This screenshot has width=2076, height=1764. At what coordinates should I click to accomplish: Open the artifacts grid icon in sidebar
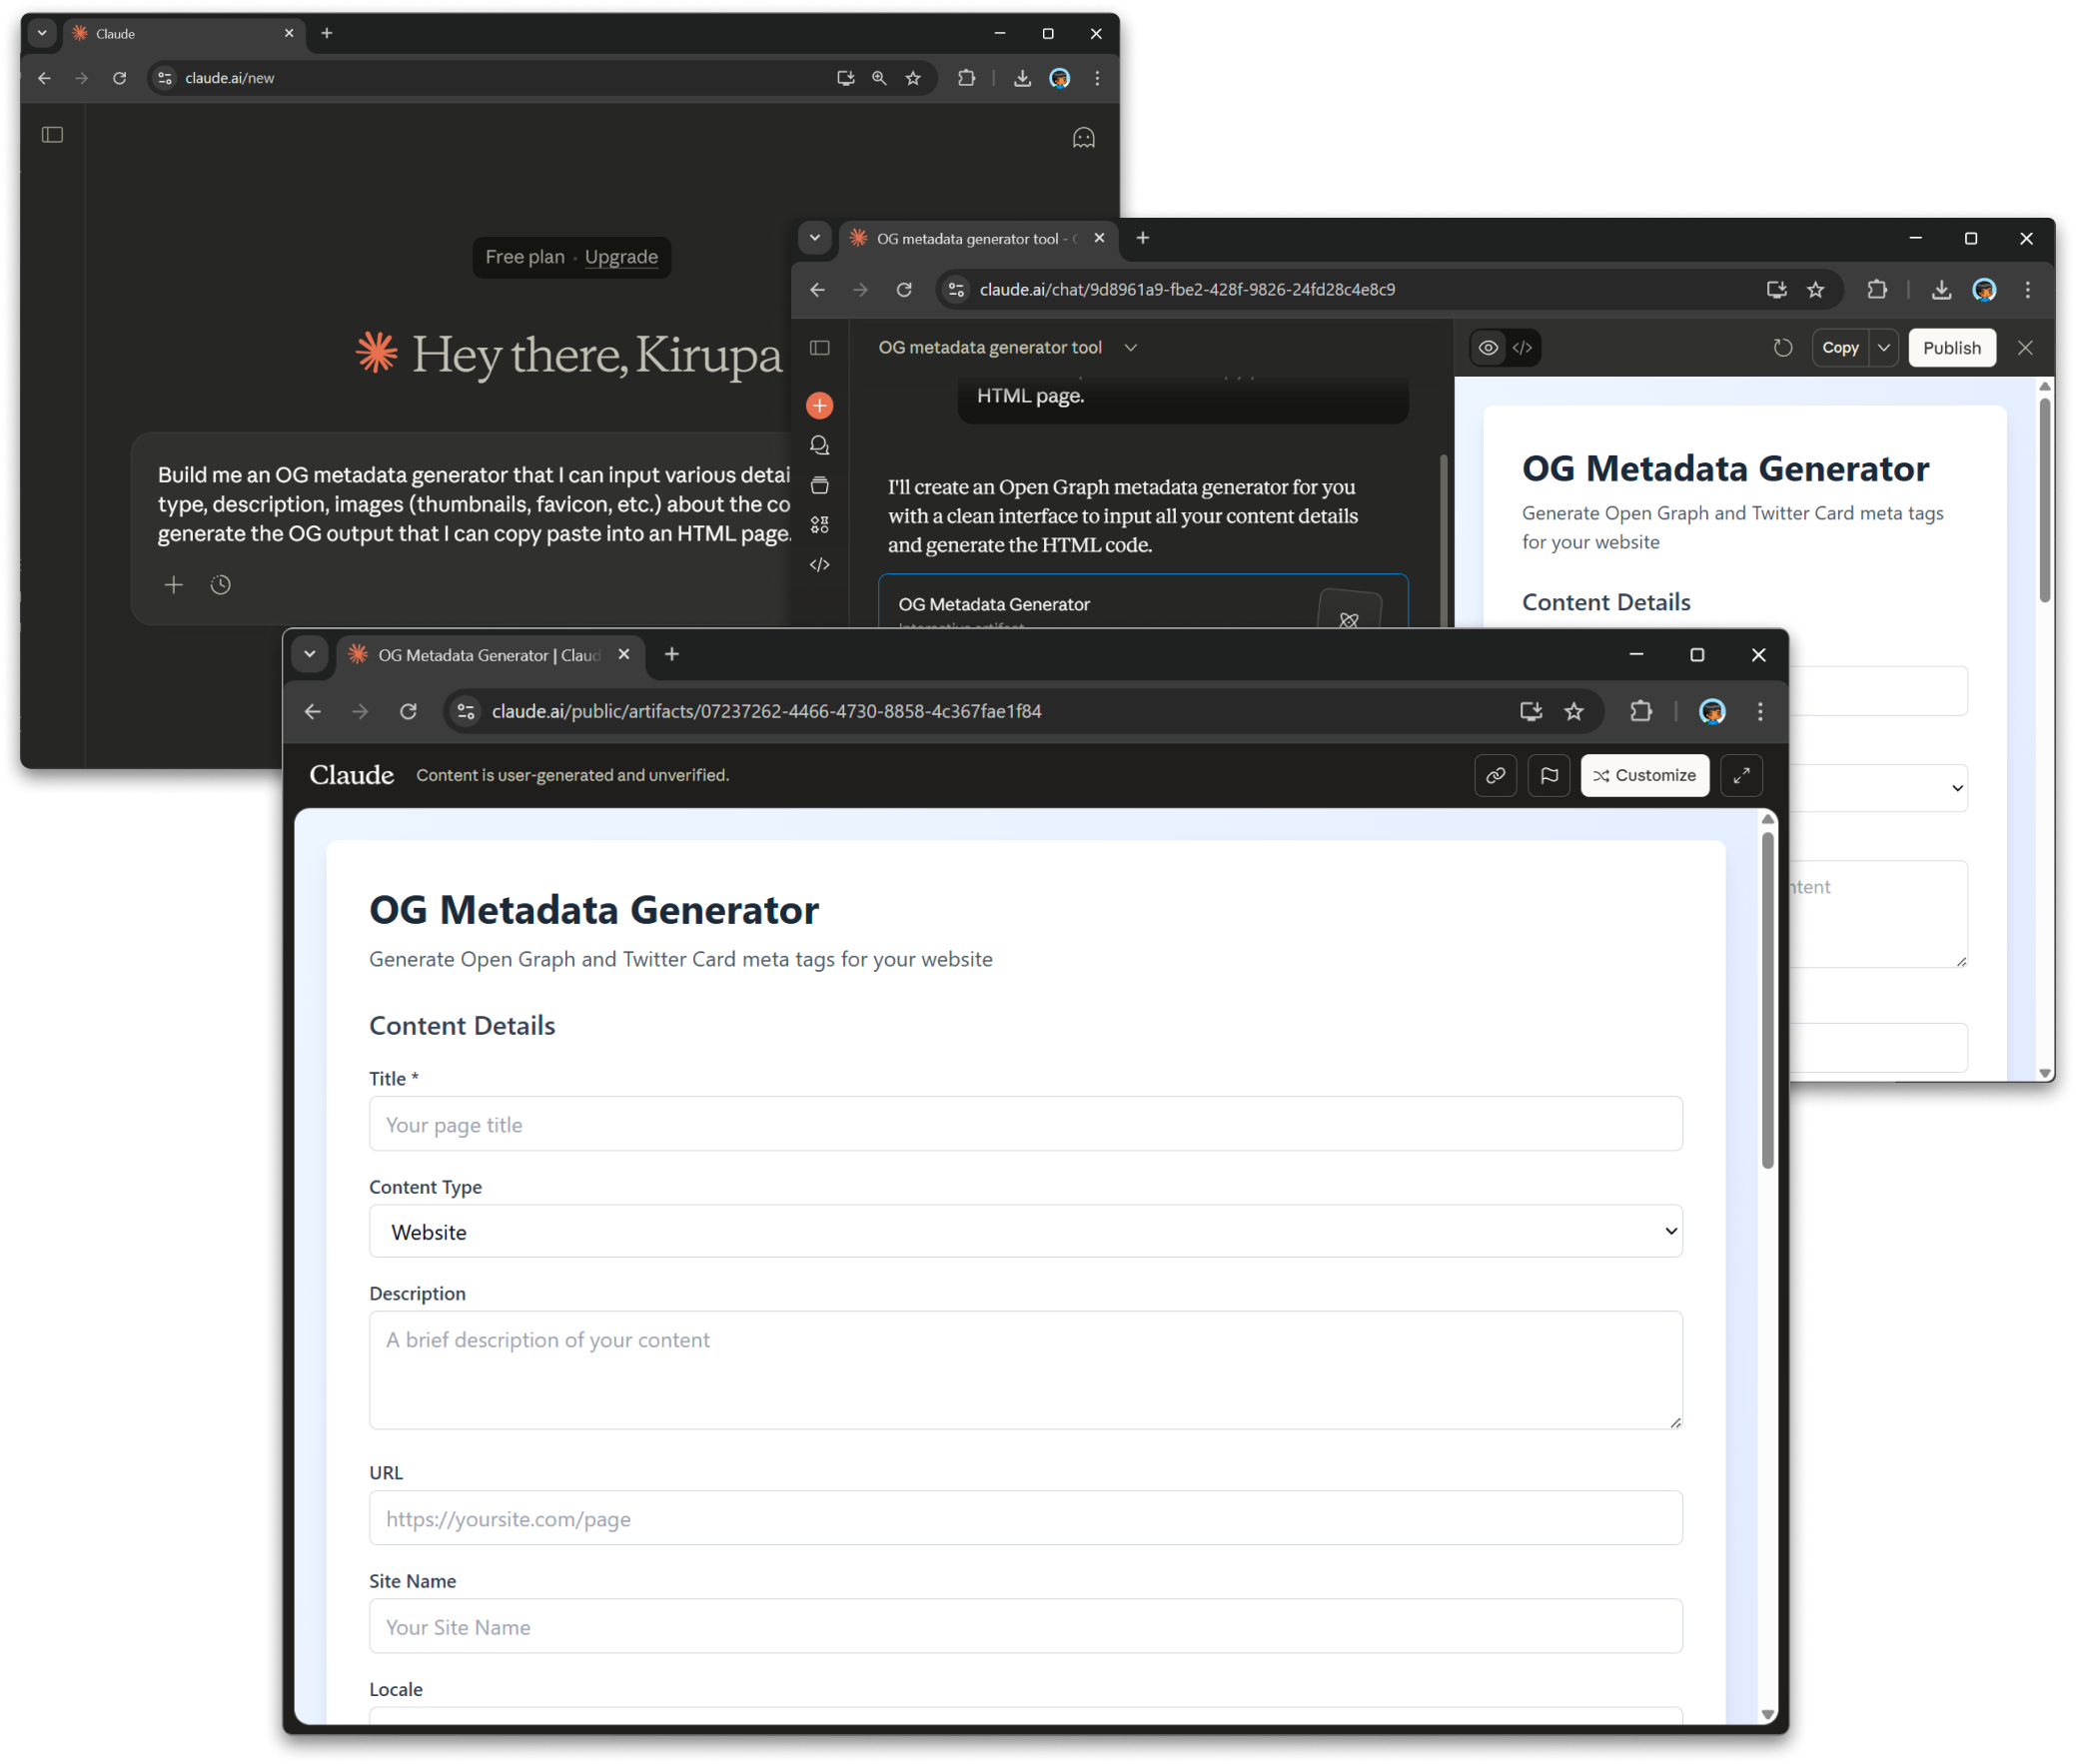[x=819, y=524]
